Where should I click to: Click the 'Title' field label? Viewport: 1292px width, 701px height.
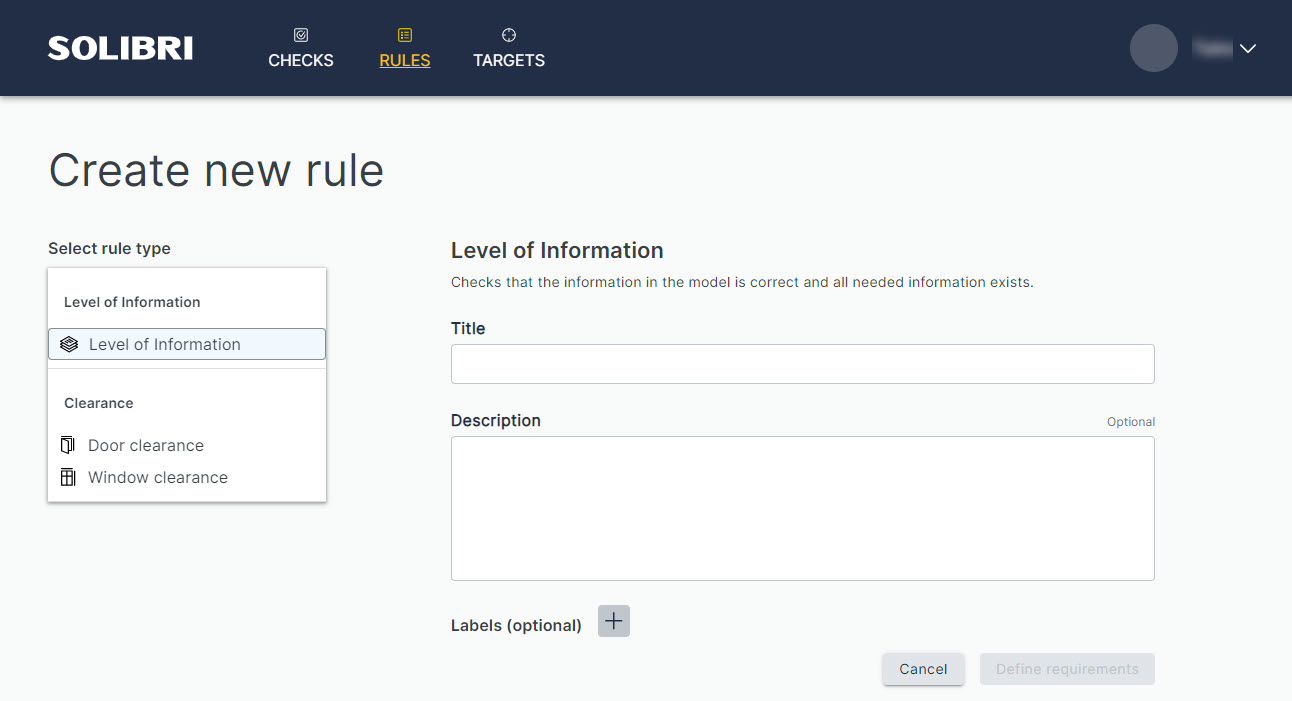click(x=468, y=328)
